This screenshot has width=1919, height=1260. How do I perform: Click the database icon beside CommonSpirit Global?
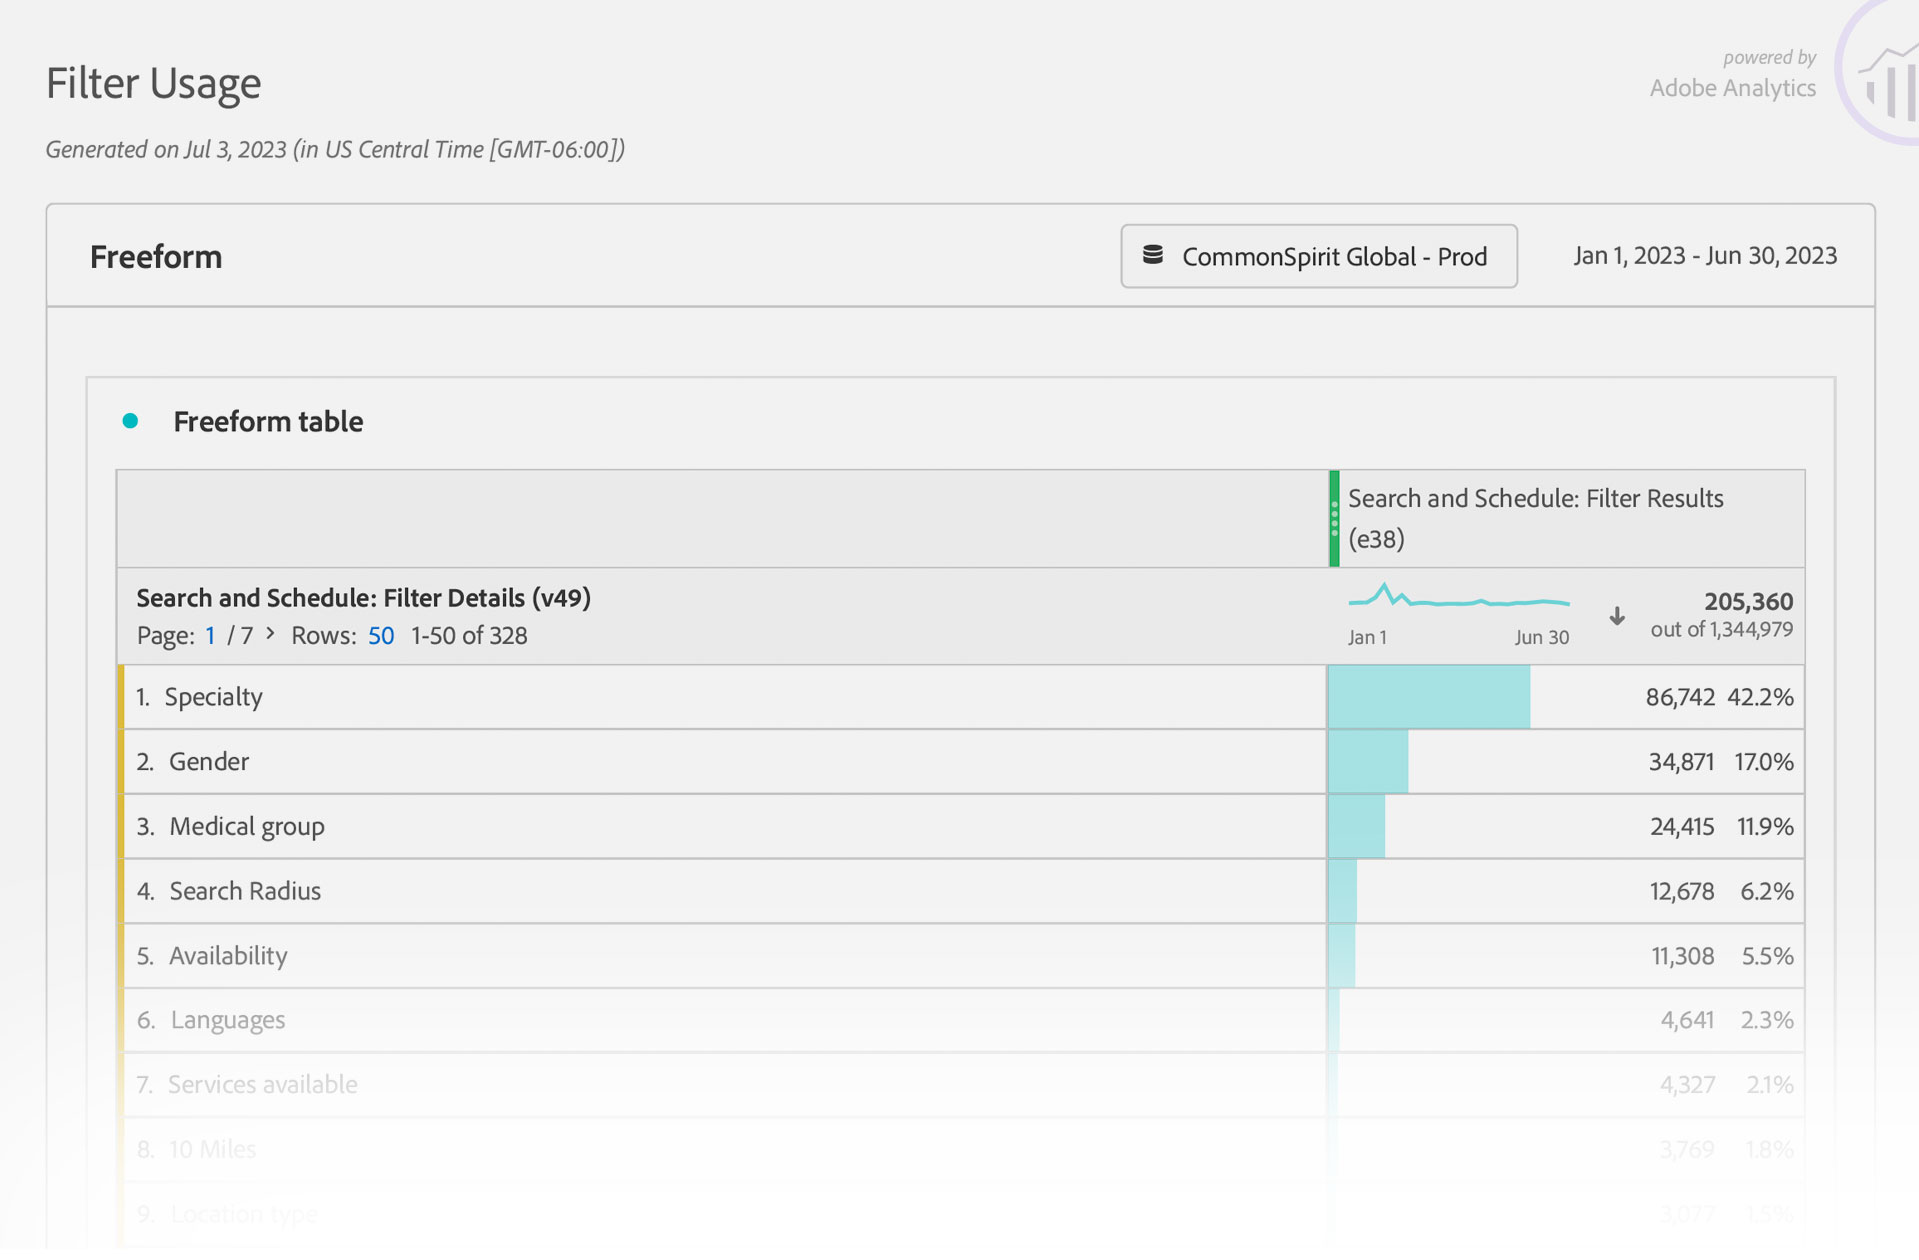click(1153, 255)
